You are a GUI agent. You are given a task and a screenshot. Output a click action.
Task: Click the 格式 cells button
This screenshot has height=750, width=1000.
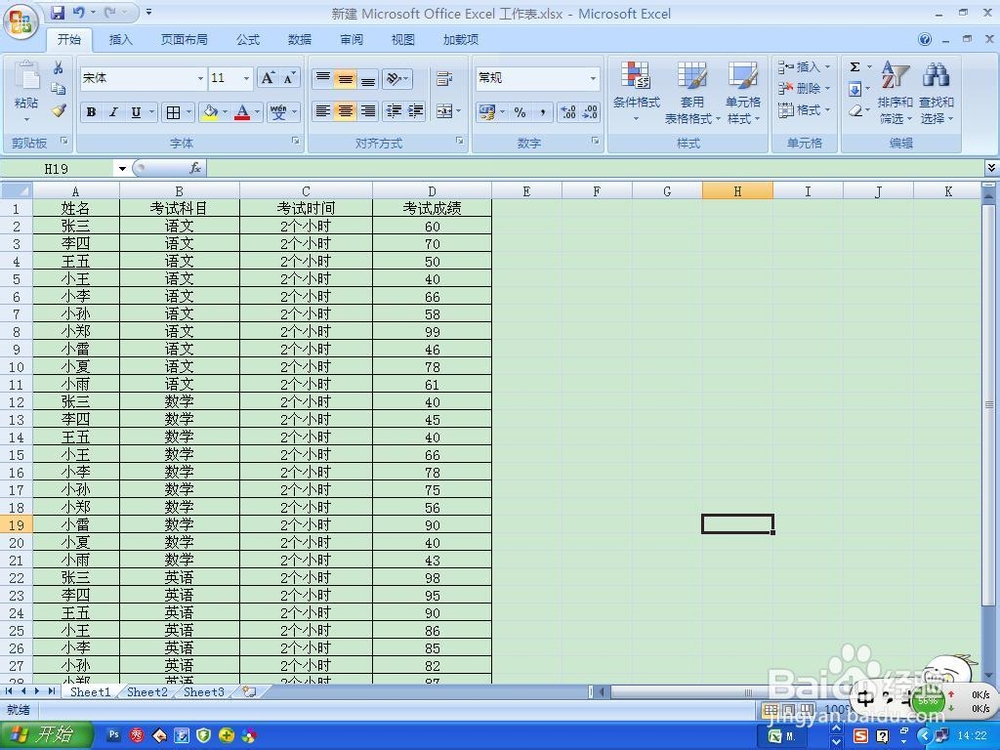point(804,110)
